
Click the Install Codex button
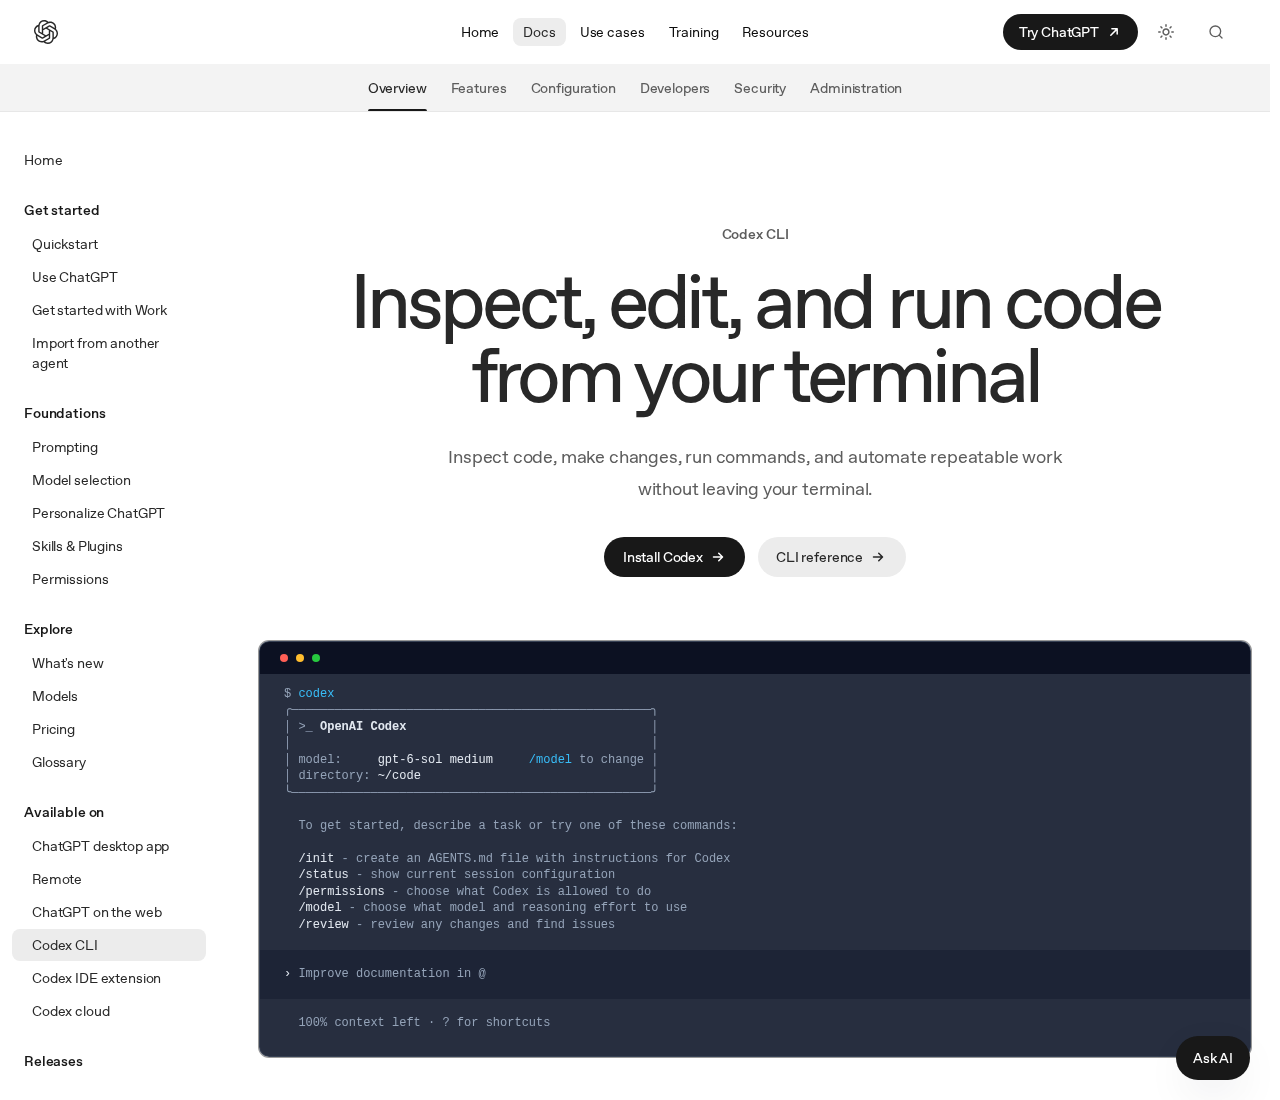674,557
